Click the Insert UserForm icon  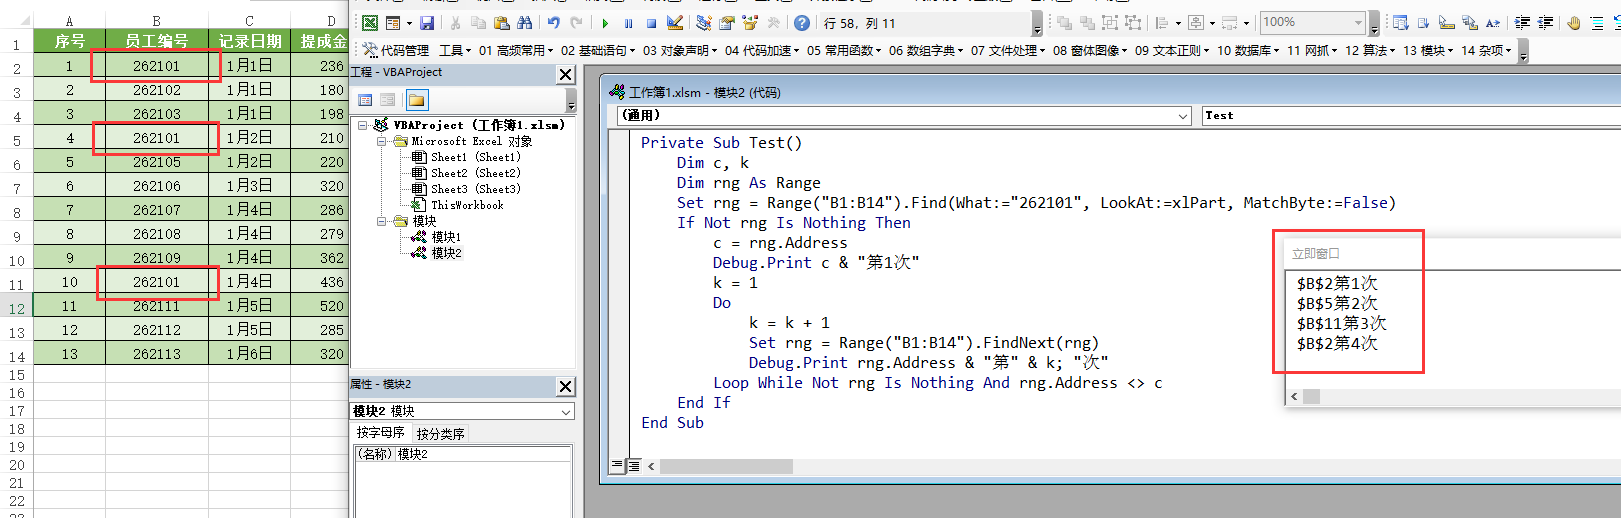[392, 23]
